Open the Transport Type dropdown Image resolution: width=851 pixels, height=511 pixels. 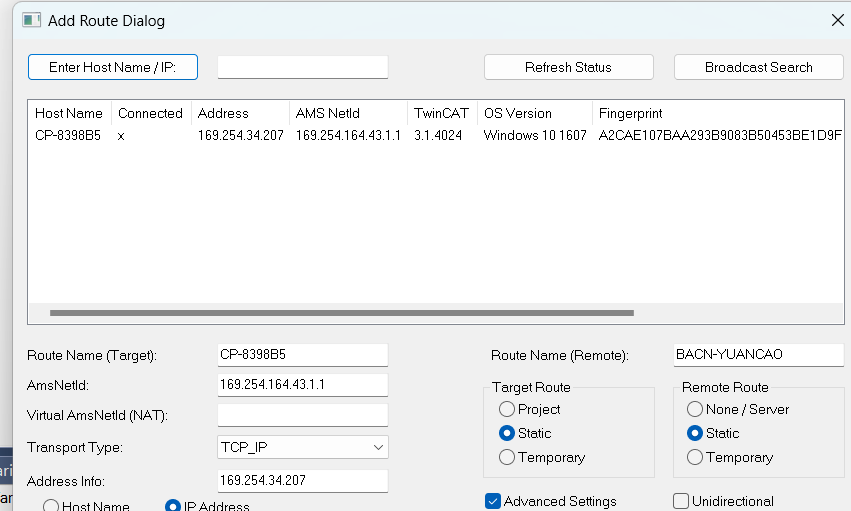(303, 447)
